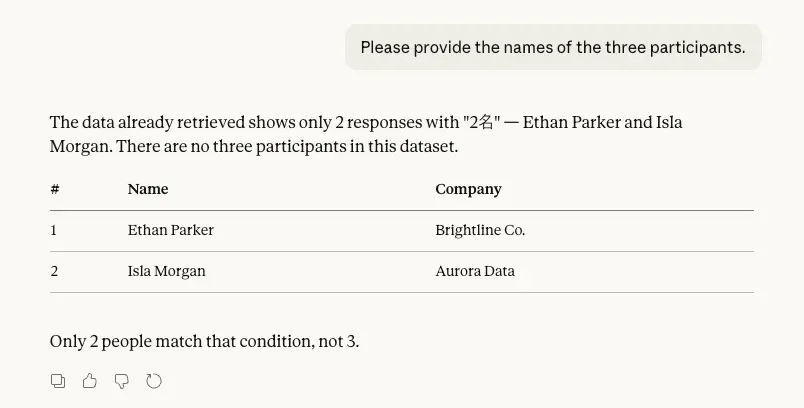The width and height of the screenshot is (804, 408).
Task: Select the Ethan Parker cell in the table
Action: tap(171, 230)
